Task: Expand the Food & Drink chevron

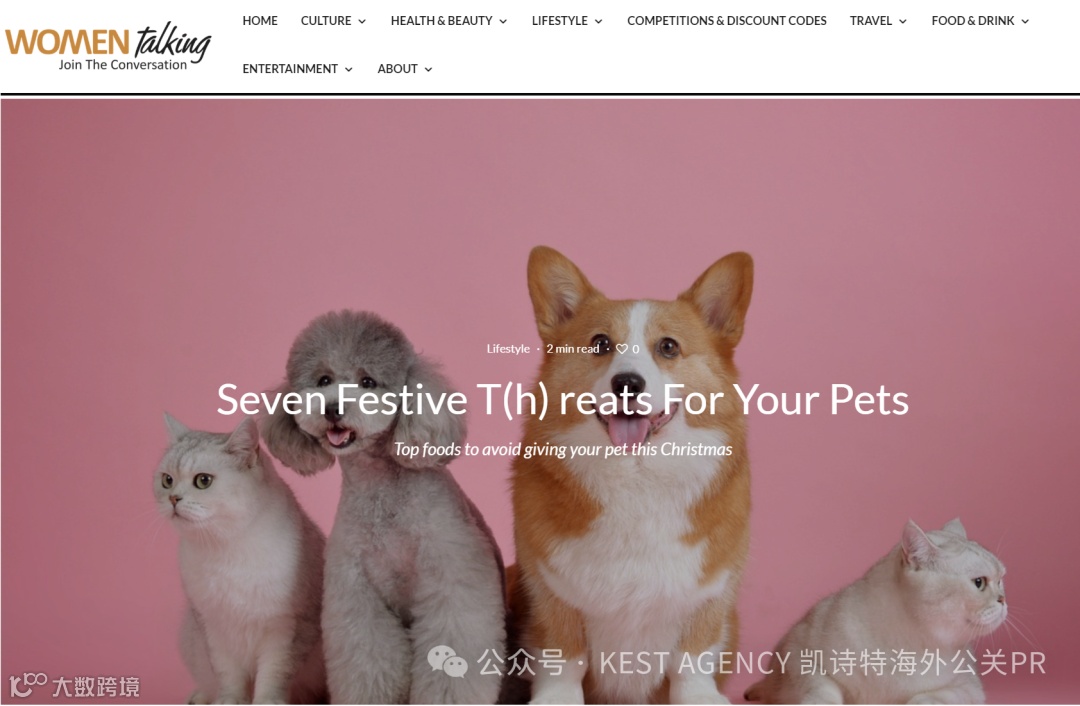Action: pyautogui.click(x=1025, y=21)
